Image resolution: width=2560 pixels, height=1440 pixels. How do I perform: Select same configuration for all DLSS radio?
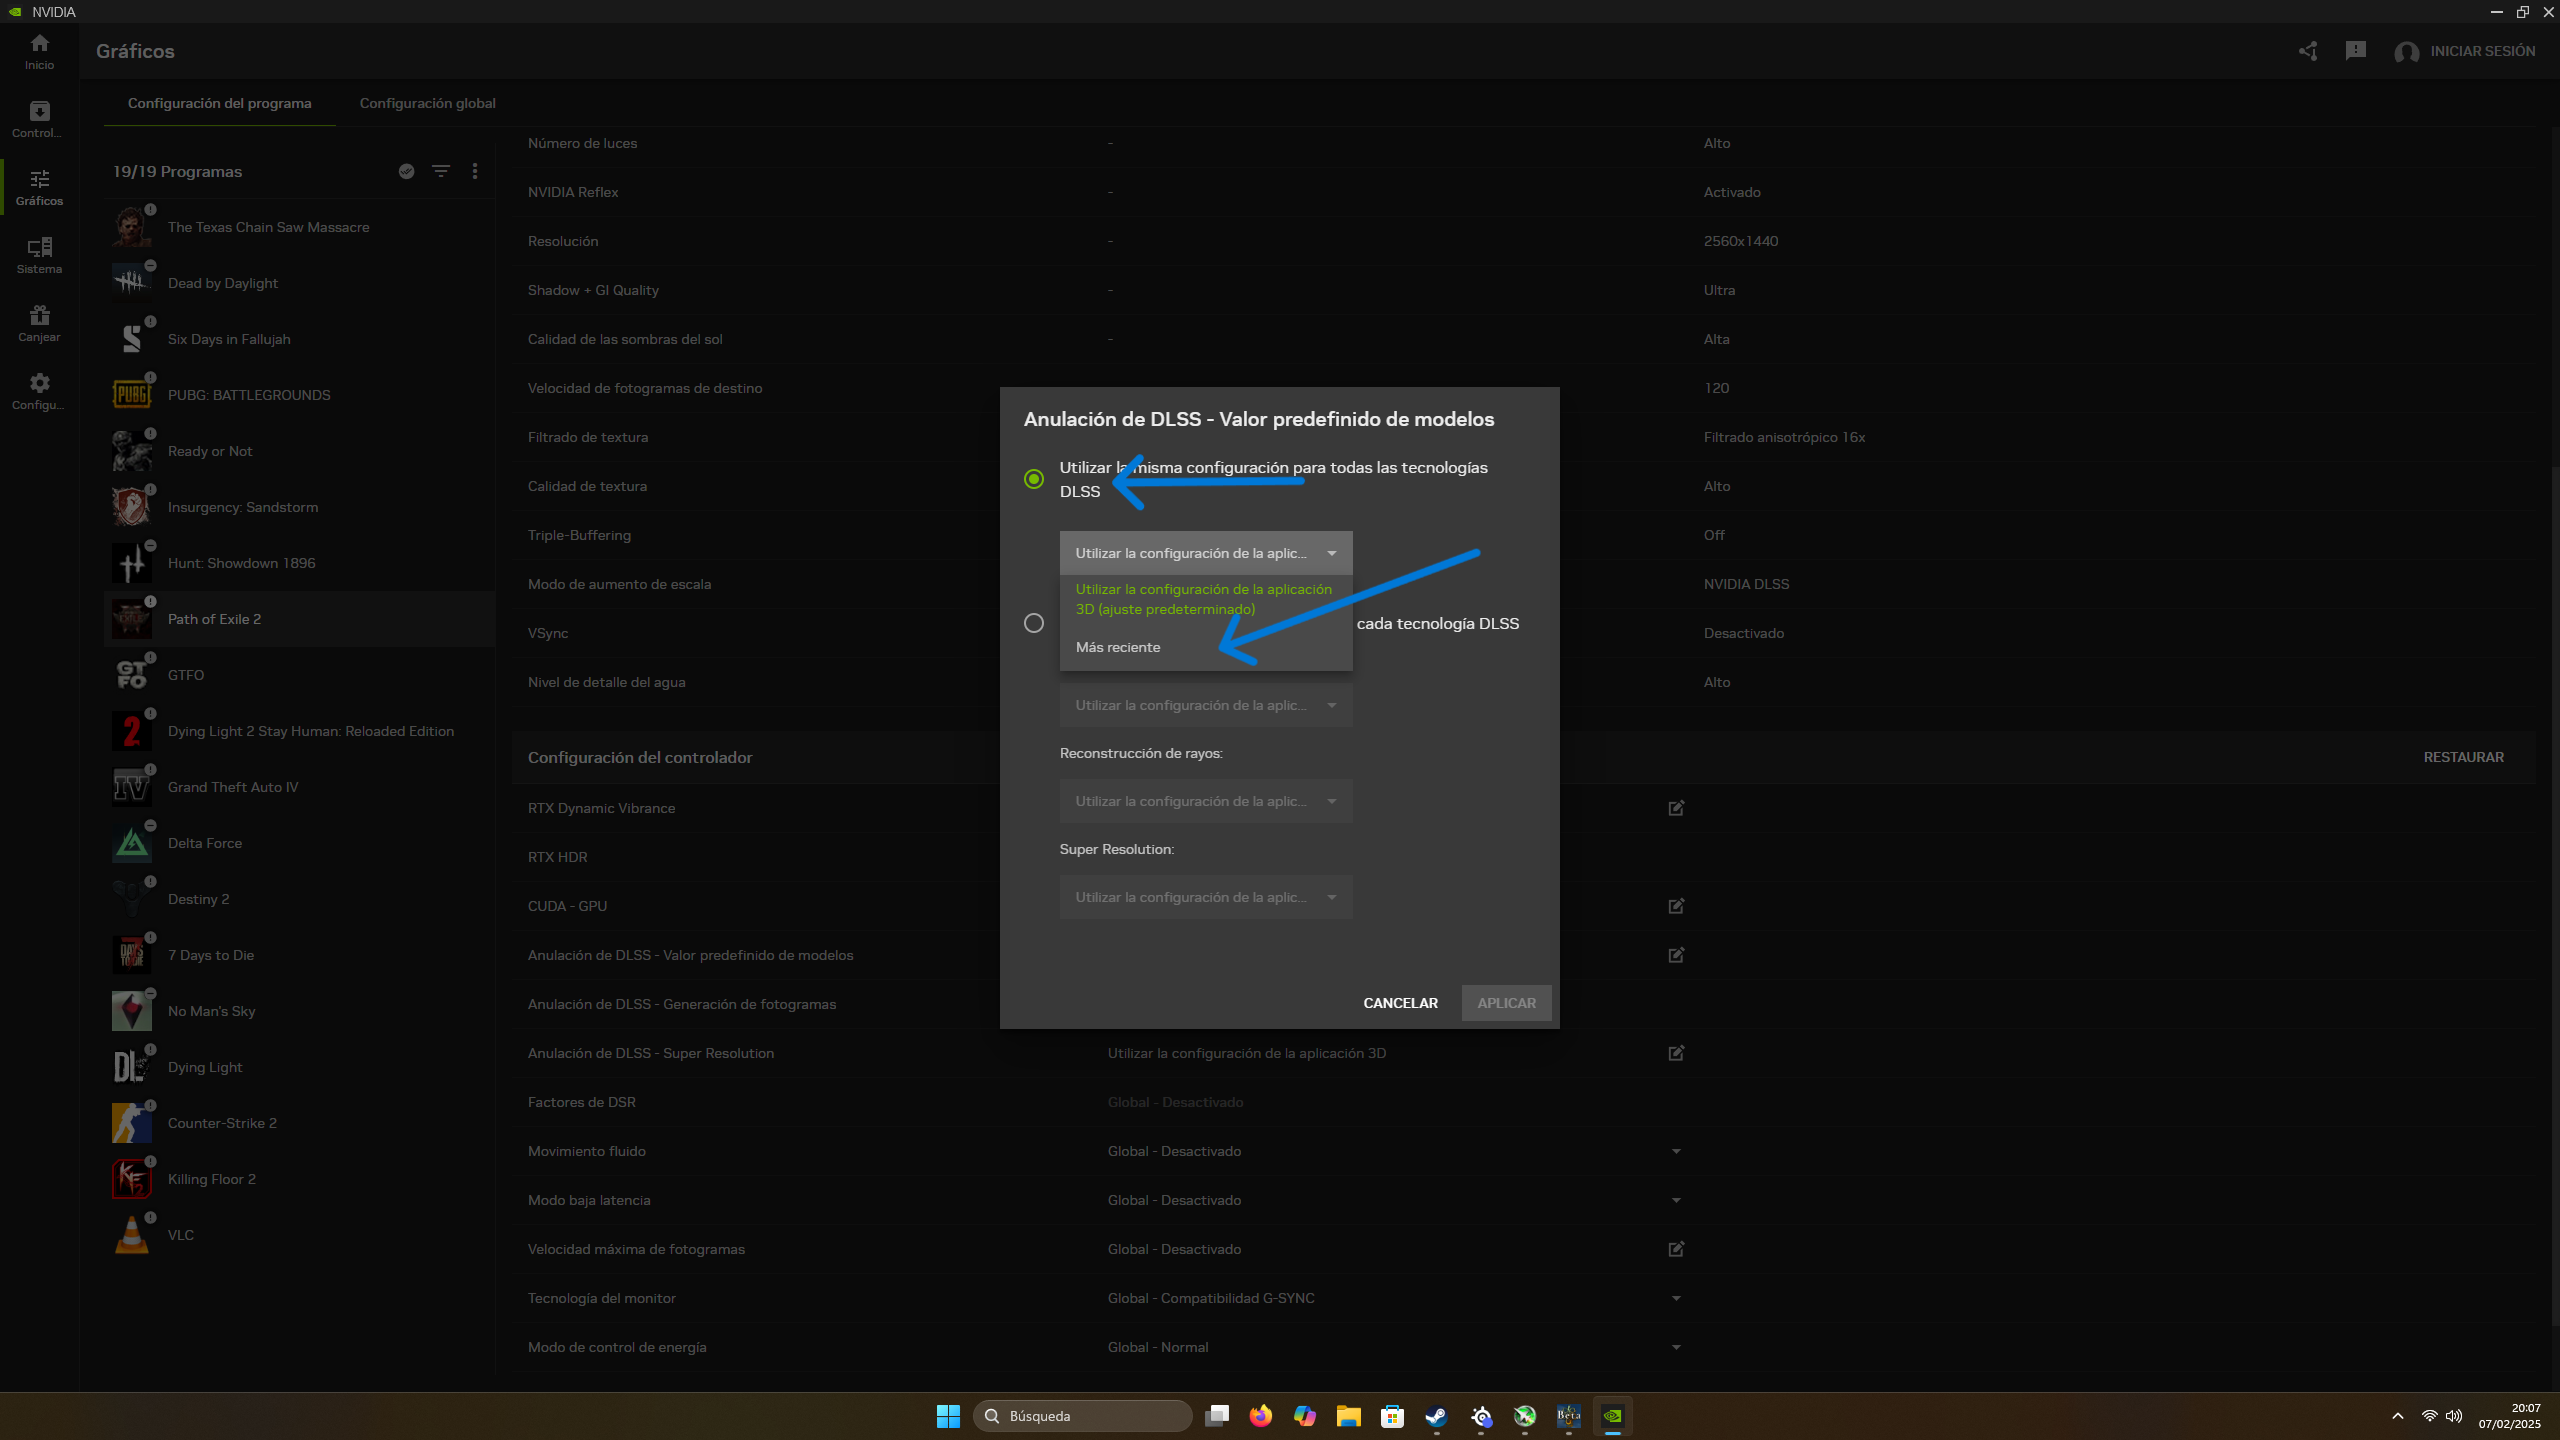point(1034,479)
